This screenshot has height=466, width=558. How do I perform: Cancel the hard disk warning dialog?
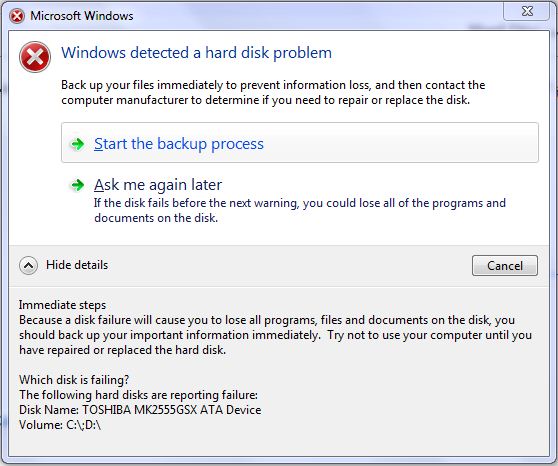pyautogui.click(x=505, y=266)
